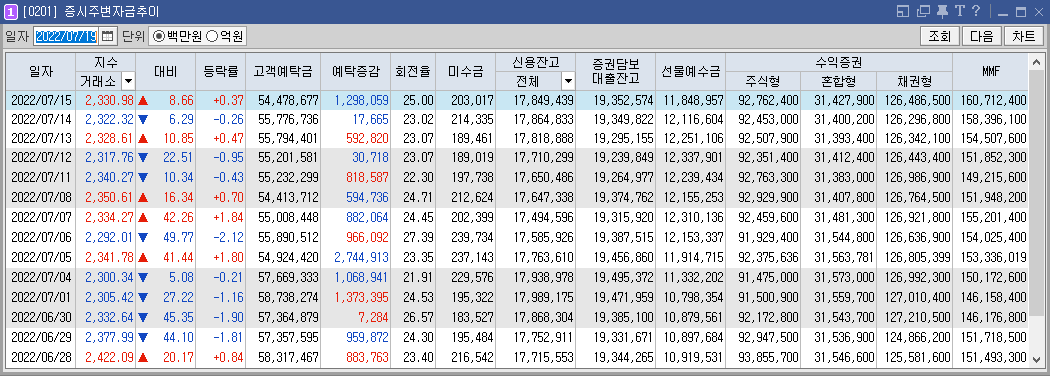
Task: Open font settings with the T icon
Action: click(x=960, y=11)
